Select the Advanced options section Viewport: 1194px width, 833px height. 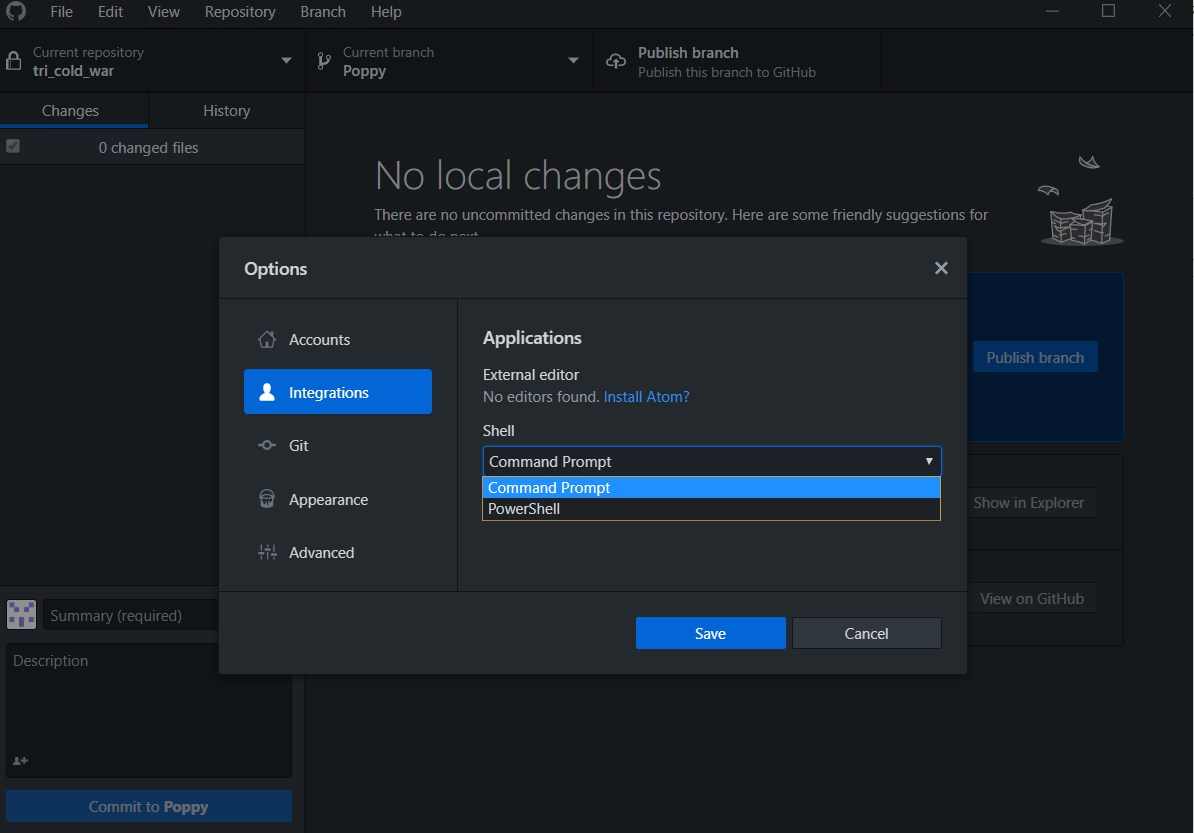point(337,553)
